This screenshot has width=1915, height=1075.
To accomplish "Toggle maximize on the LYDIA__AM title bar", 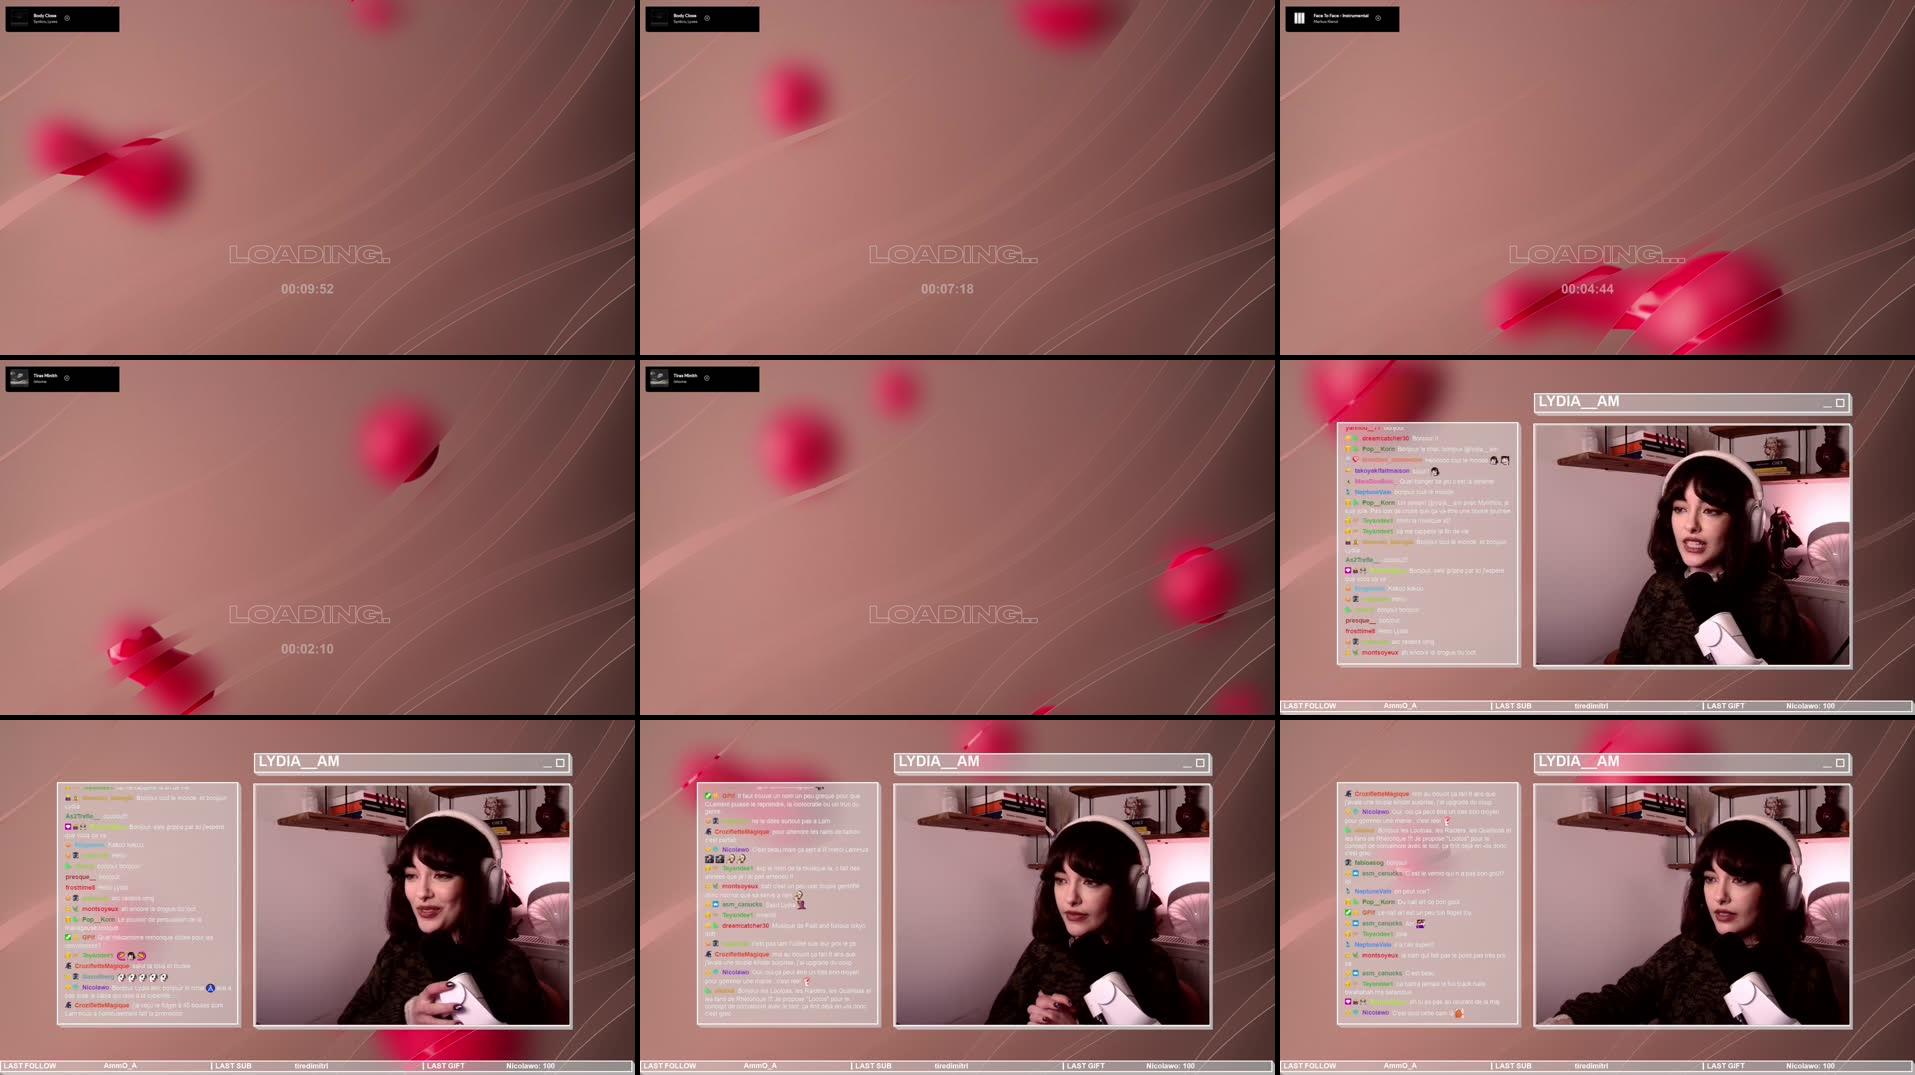I will (1840, 403).
